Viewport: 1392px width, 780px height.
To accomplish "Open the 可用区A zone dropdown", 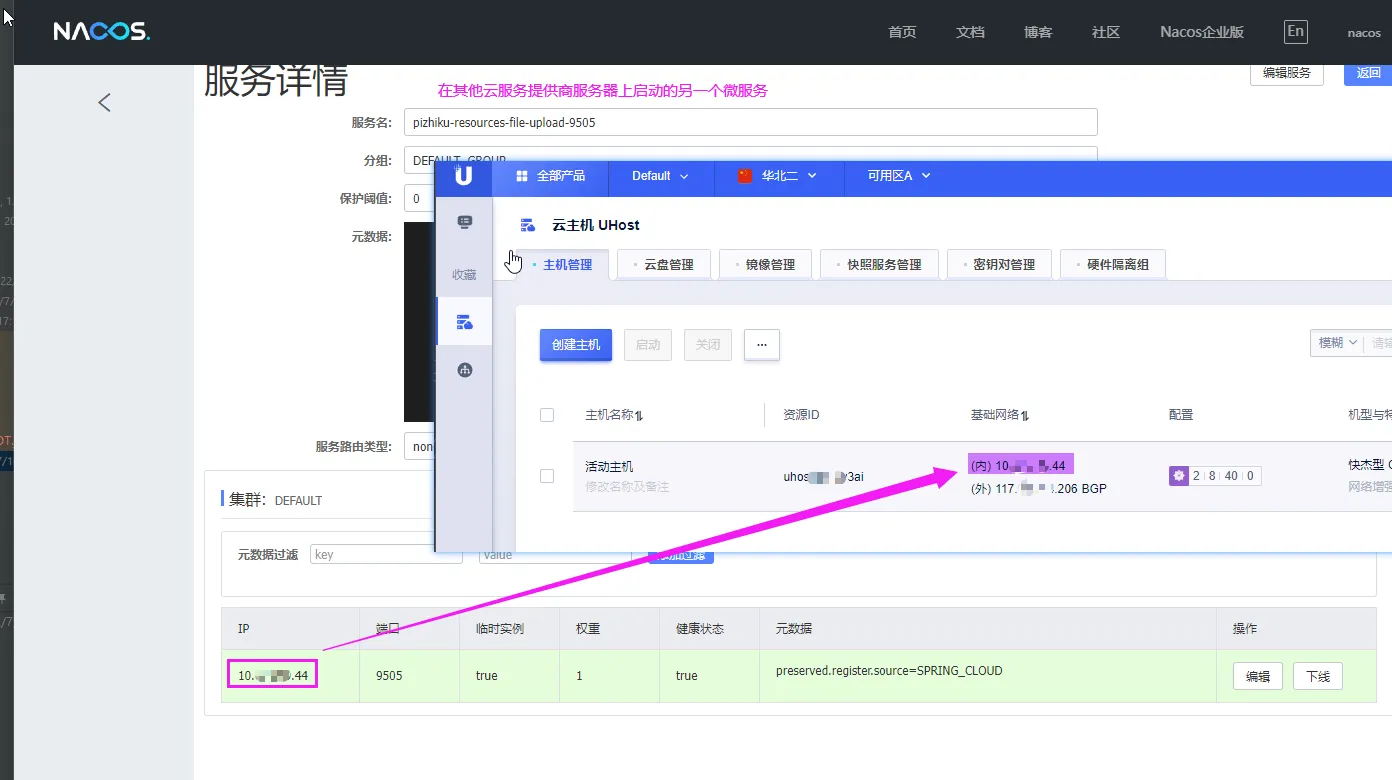I will 899,176.
